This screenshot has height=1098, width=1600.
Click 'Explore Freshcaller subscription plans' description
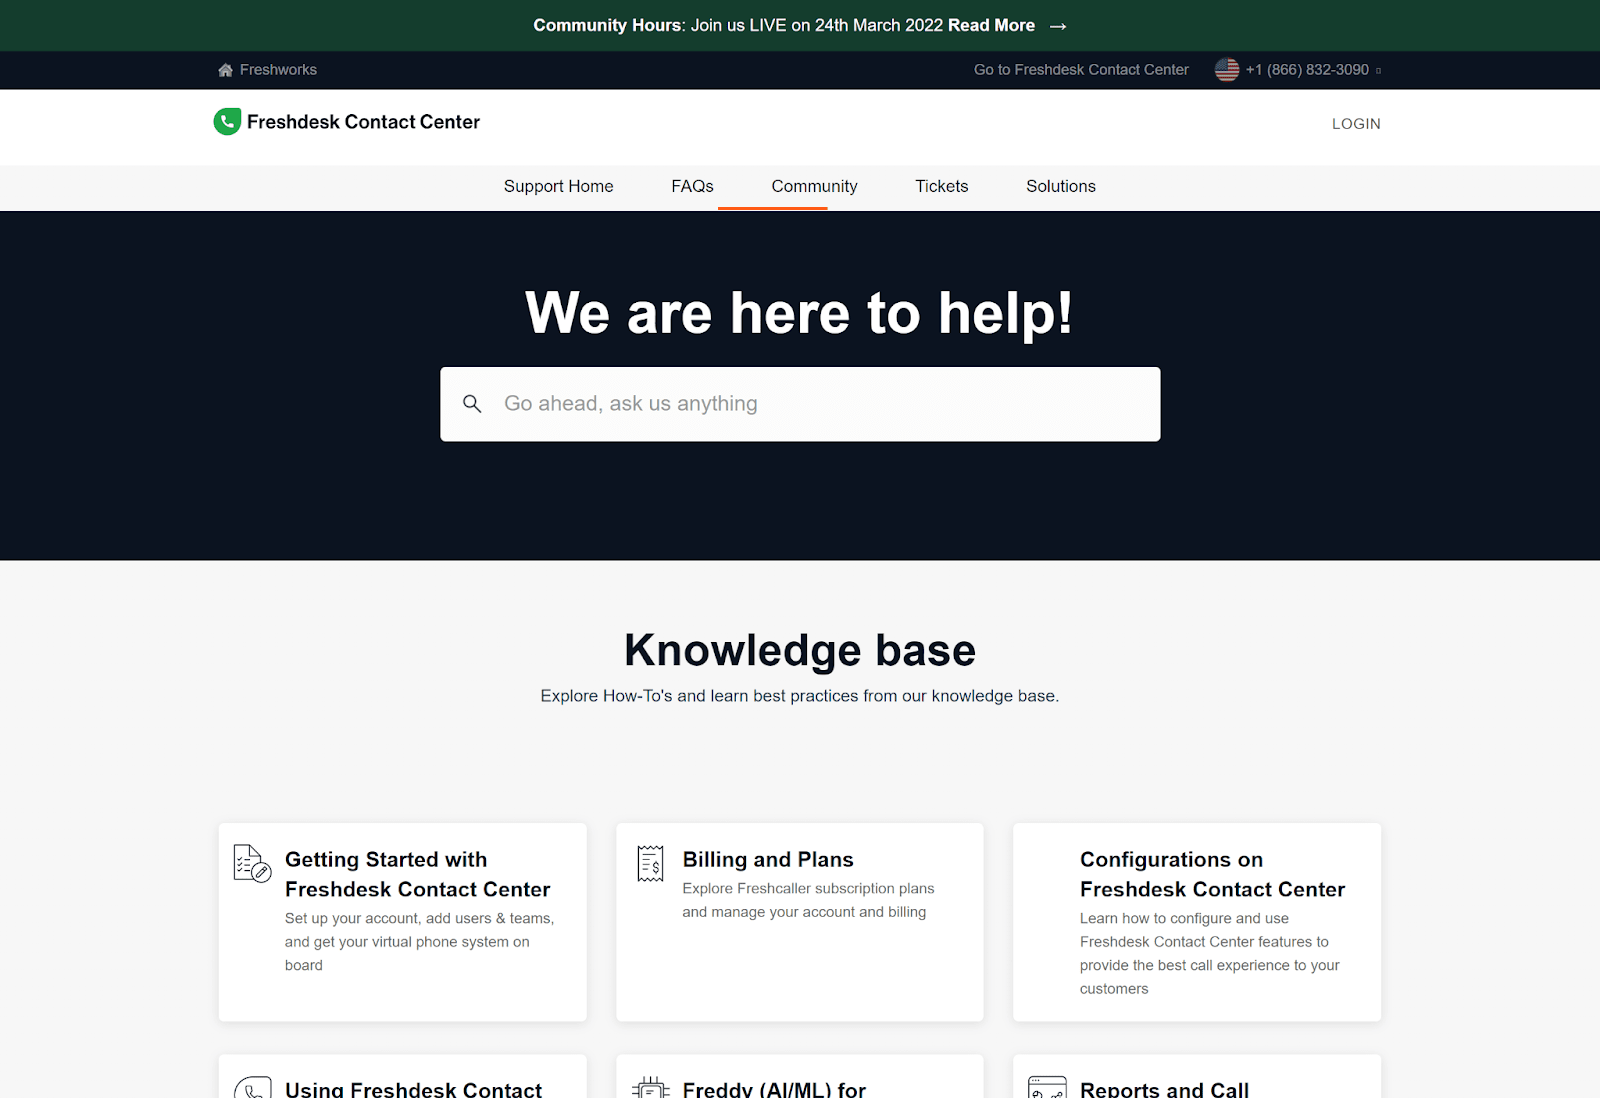click(808, 900)
